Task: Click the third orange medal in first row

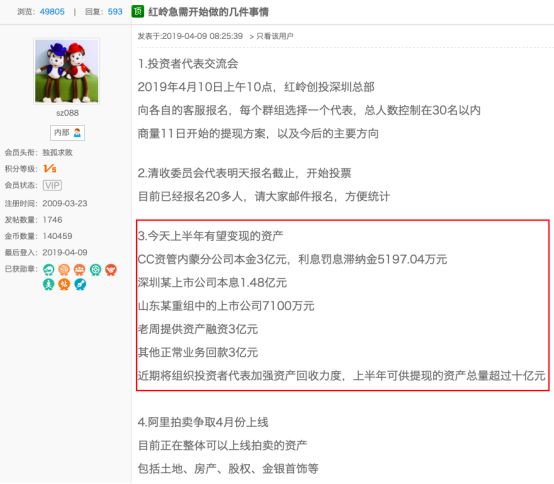Action: coord(79,270)
